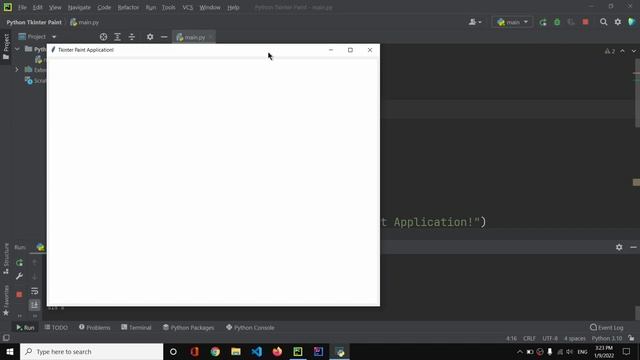Open the Refactor menu
This screenshot has width=640, height=360.
(x=128, y=7)
